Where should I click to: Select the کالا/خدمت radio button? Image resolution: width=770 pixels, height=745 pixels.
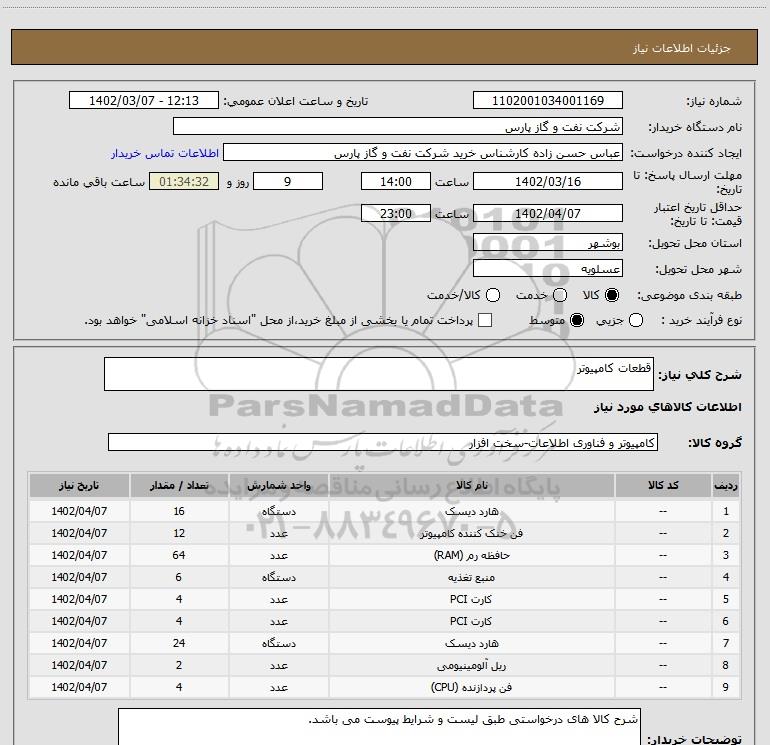tap(493, 295)
